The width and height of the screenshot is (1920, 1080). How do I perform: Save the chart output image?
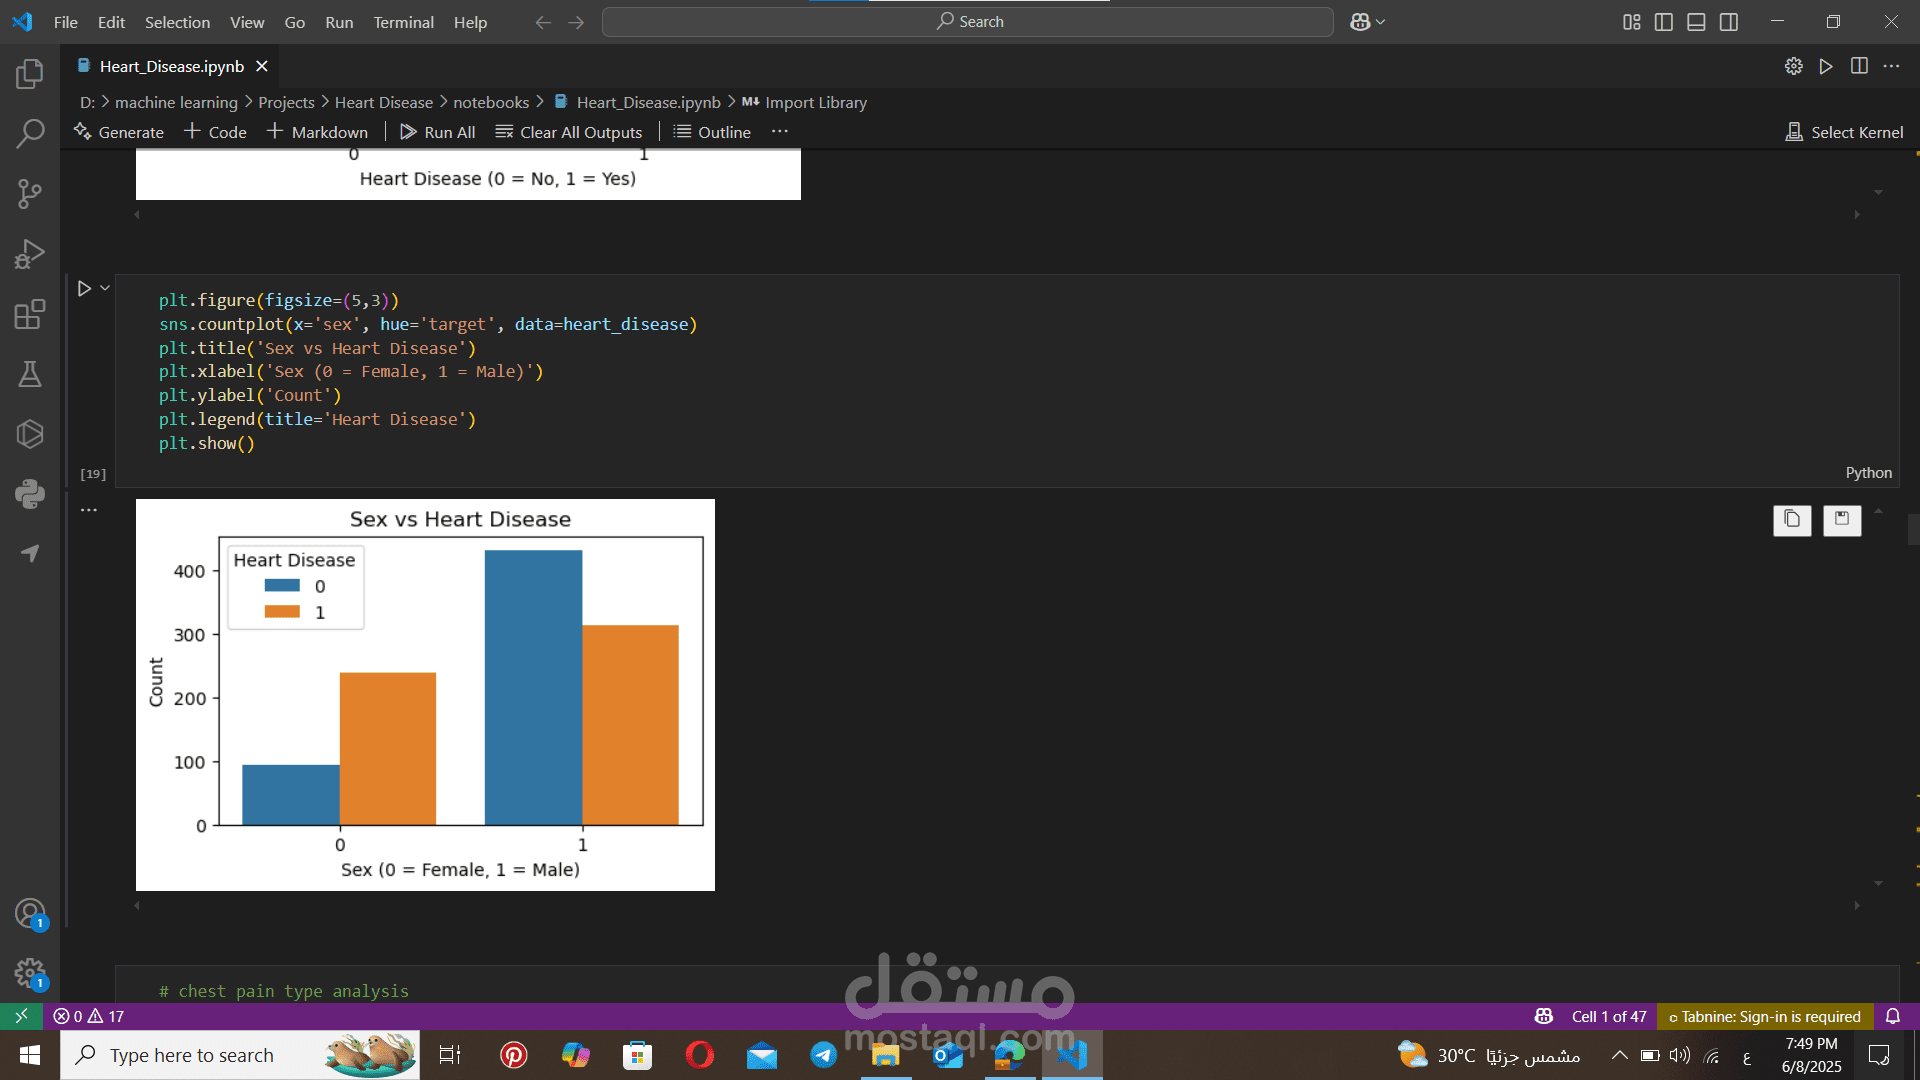click(x=1842, y=520)
